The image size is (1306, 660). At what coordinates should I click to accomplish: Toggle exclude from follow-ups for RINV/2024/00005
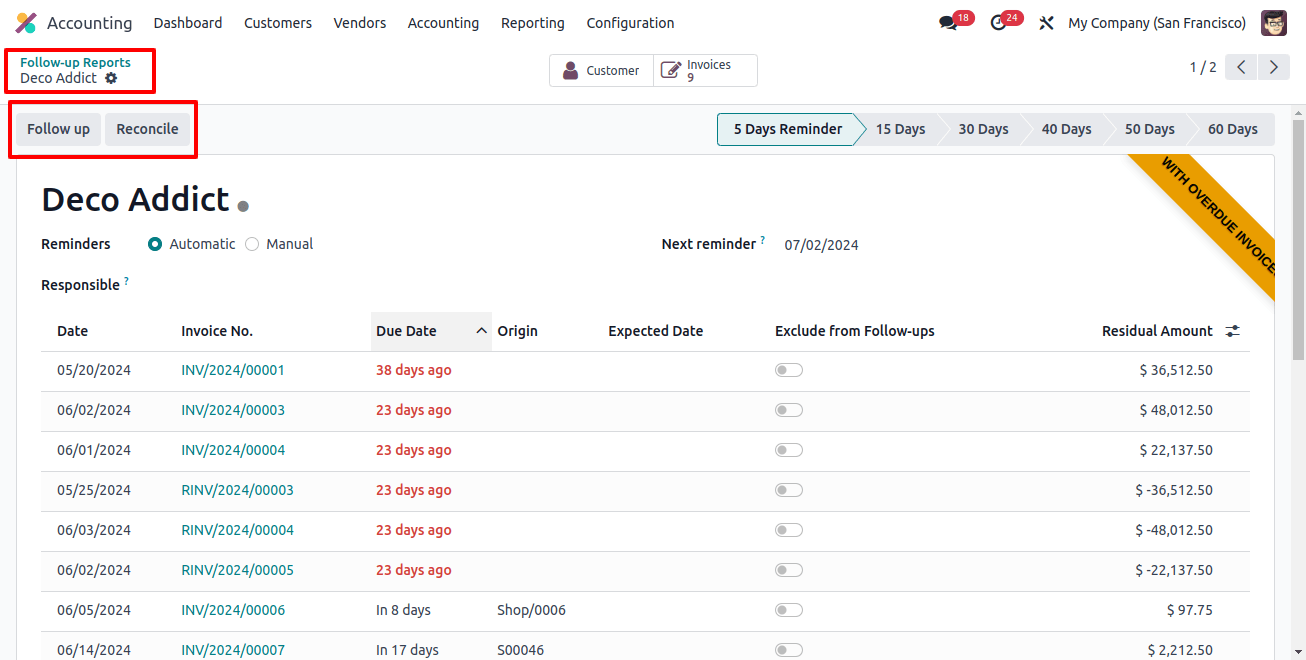tap(789, 570)
